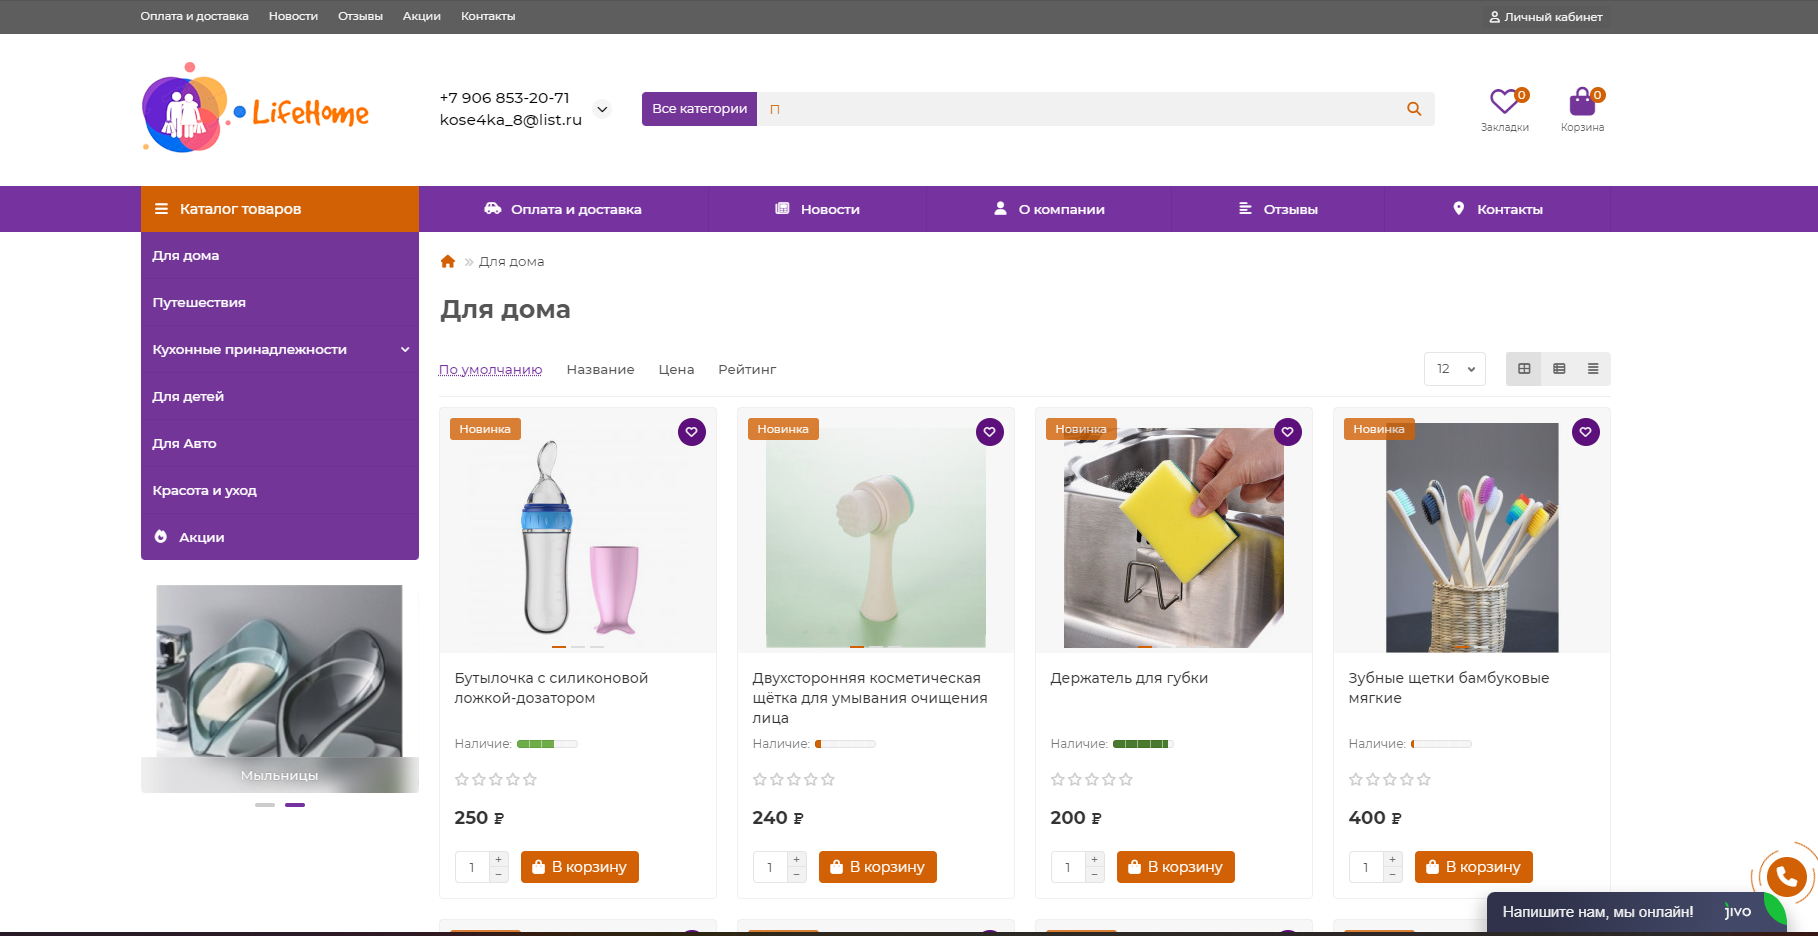Open the Все категории search dropdown
This screenshot has height=936, width=1818.
(x=699, y=109)
